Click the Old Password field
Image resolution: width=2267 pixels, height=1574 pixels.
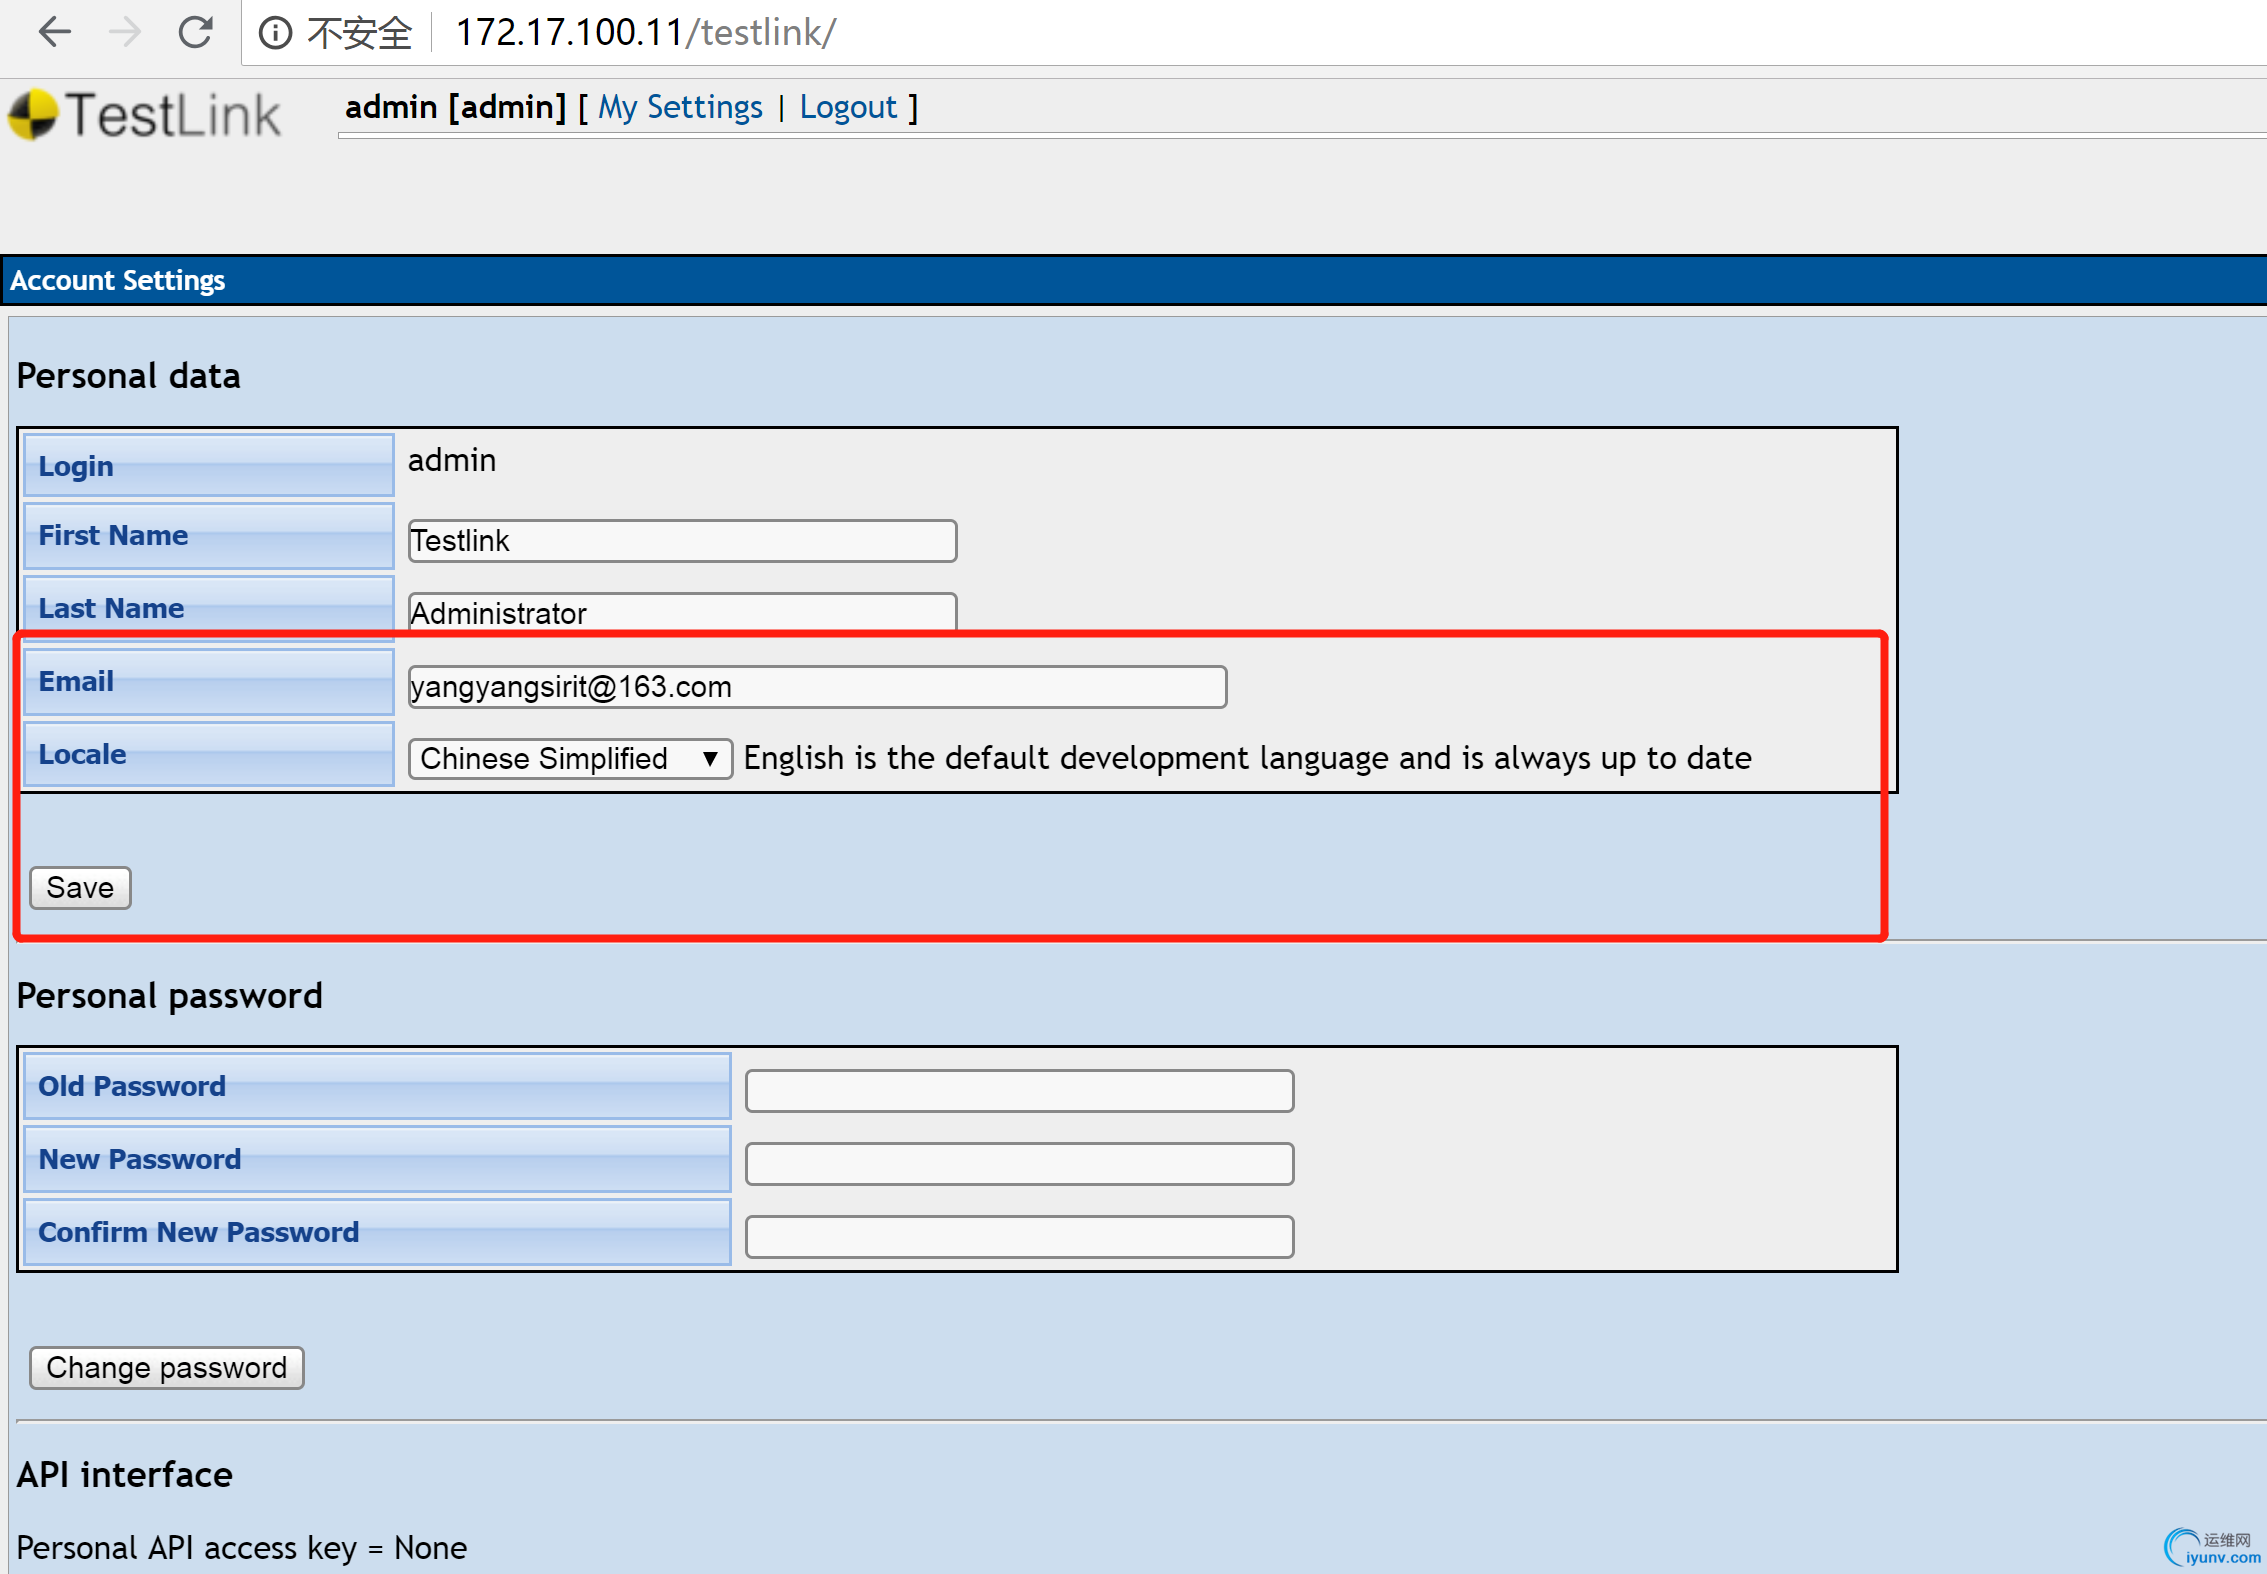tap(1019, 1091)
